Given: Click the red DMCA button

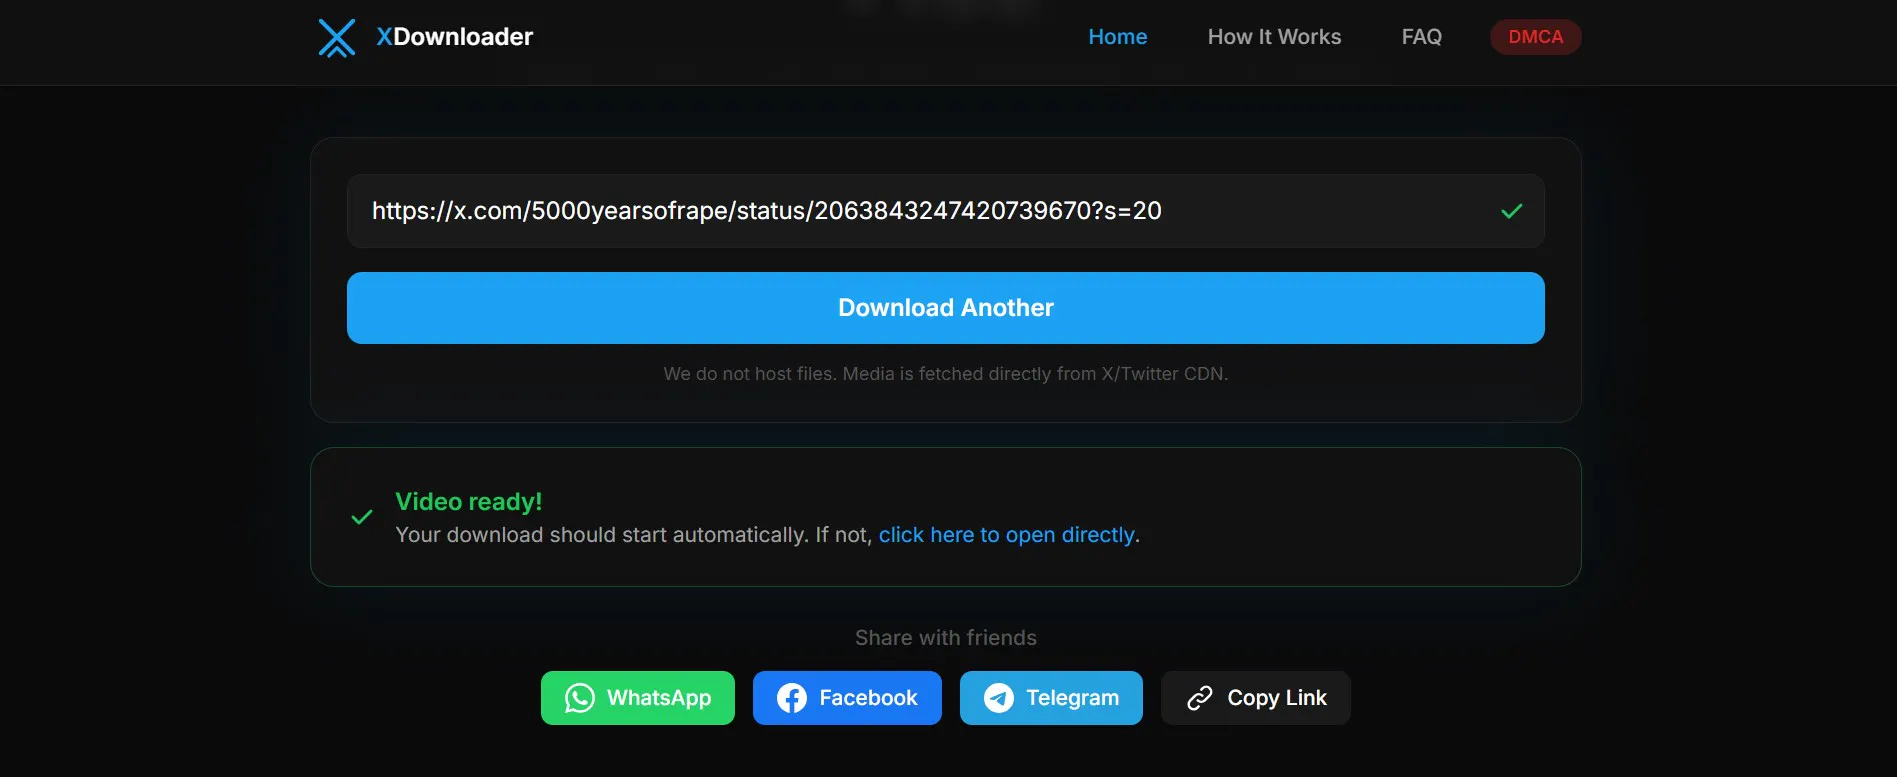Looking at the screenshot, I should tap(1535, 37).
